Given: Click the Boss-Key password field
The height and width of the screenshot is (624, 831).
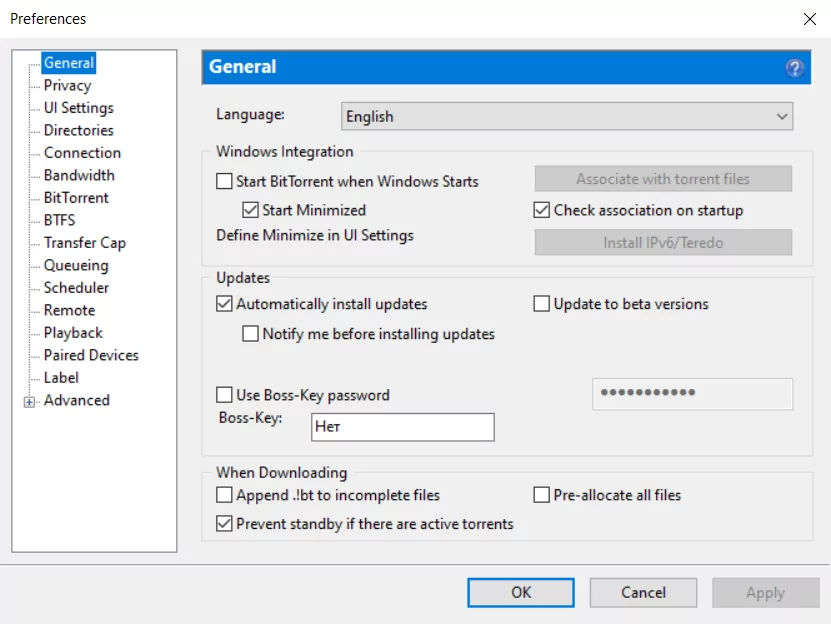Looking at the screenshot, I should 692,393.
